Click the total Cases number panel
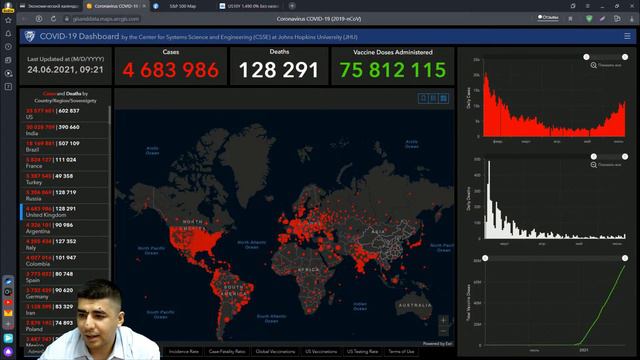Image resolution: width=640 pixels, height=360 pixels. tap(171, 66)
